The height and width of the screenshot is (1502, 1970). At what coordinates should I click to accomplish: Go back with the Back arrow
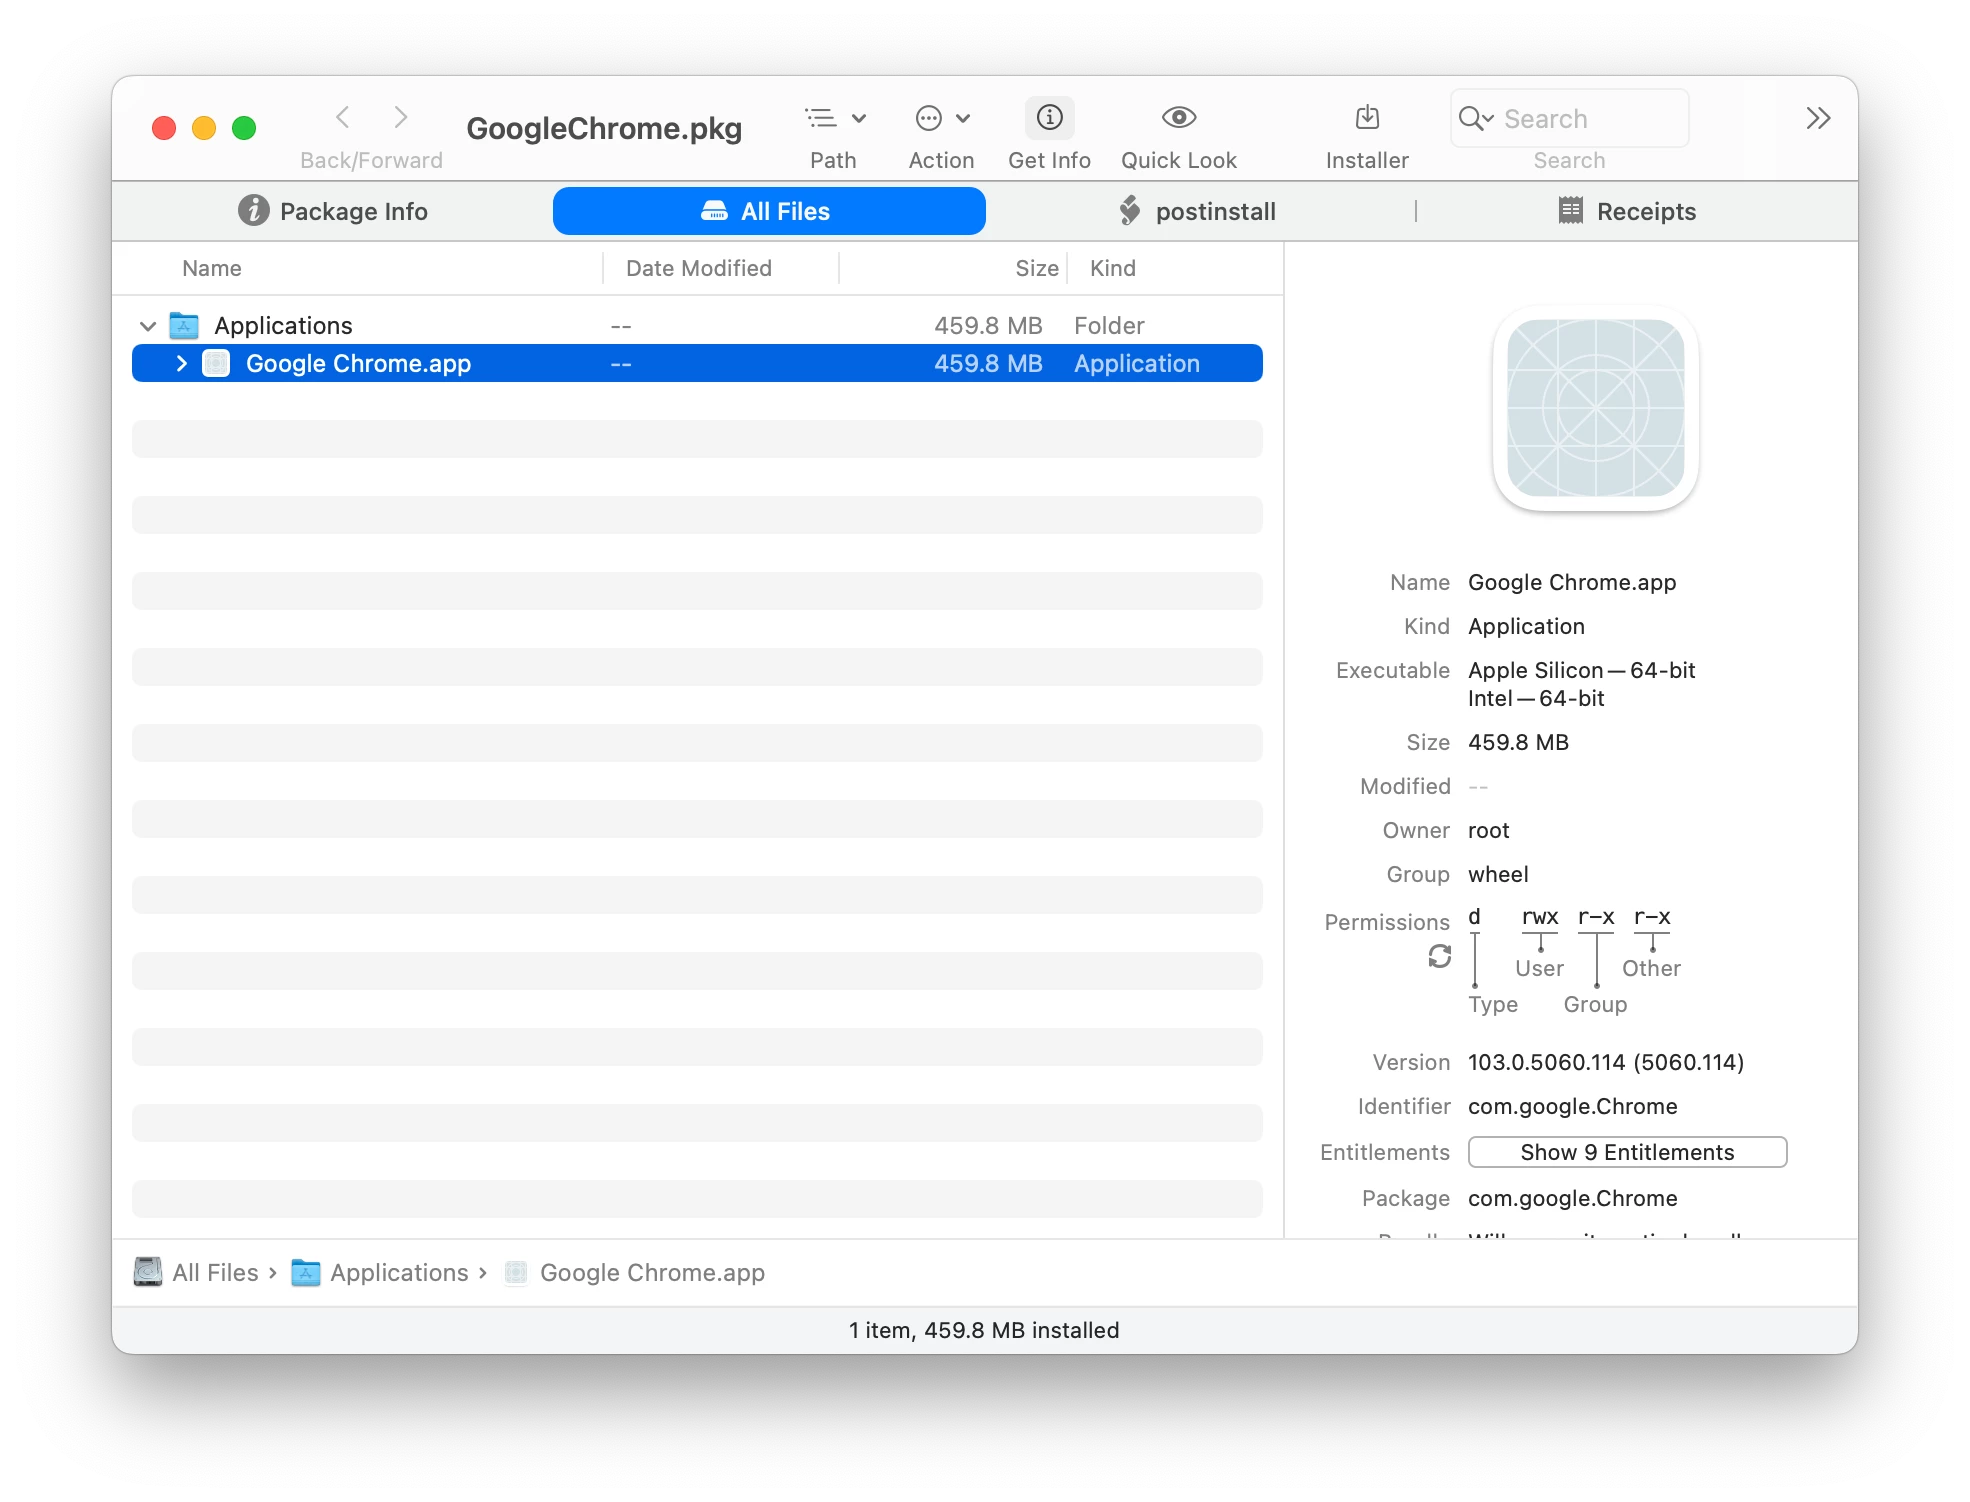[343, 118]
